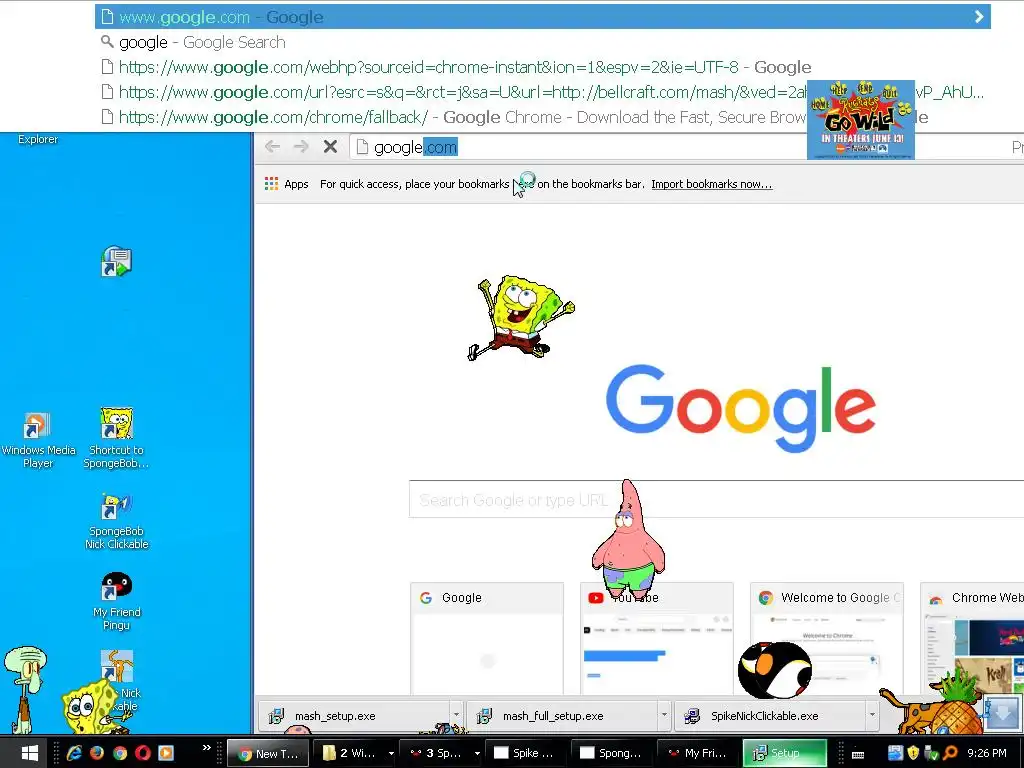
Task: Click the yellow security shield tray icon
Action: point(913,753)
